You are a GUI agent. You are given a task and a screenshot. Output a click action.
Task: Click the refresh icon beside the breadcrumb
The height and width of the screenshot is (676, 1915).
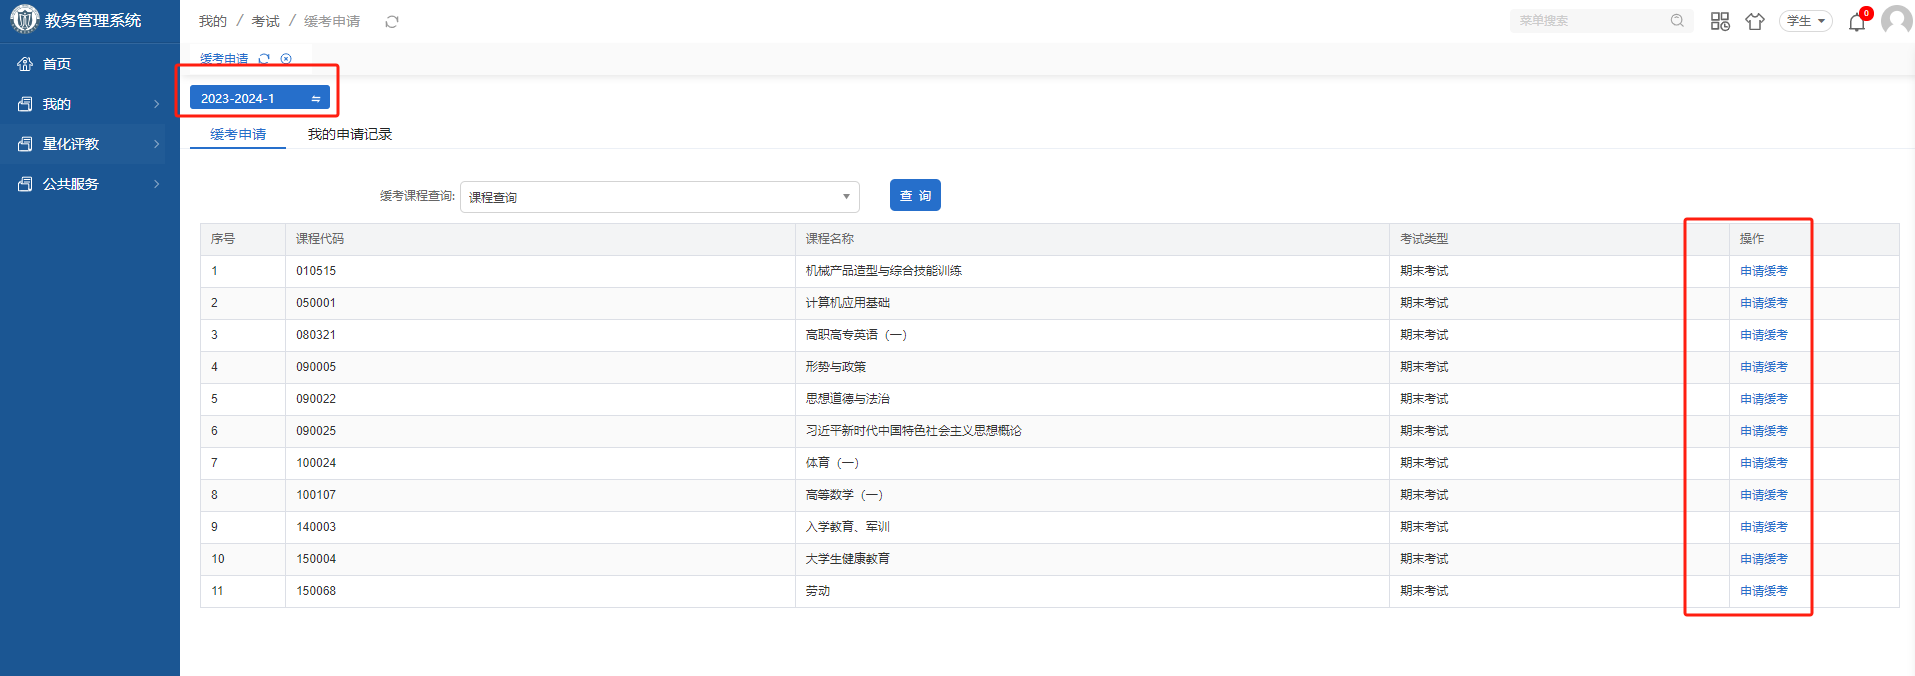(392, 21)
